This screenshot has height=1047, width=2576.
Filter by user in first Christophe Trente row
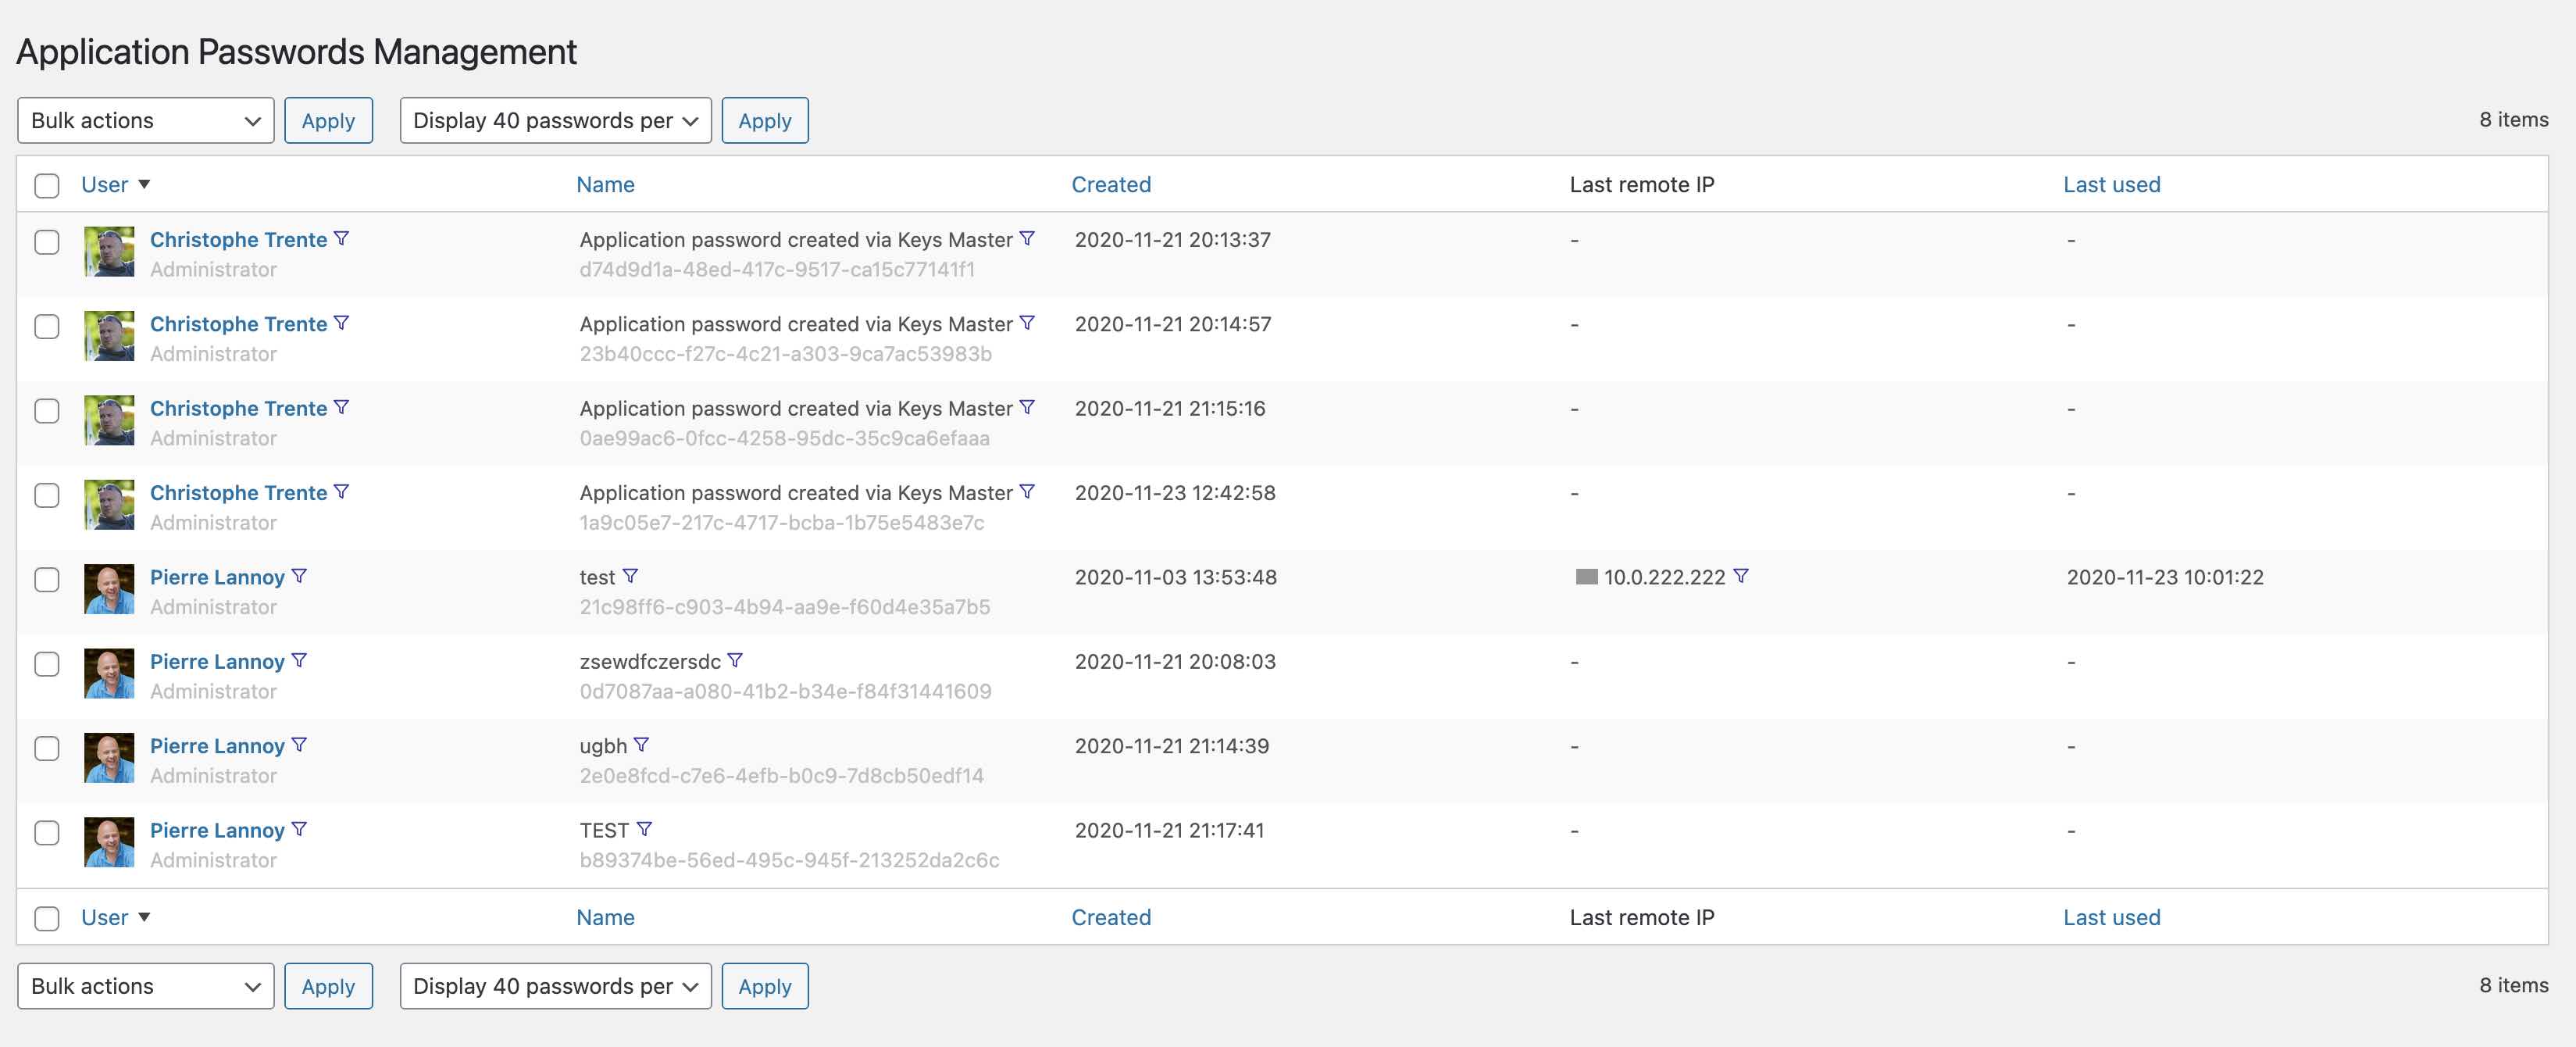[341, 238]
